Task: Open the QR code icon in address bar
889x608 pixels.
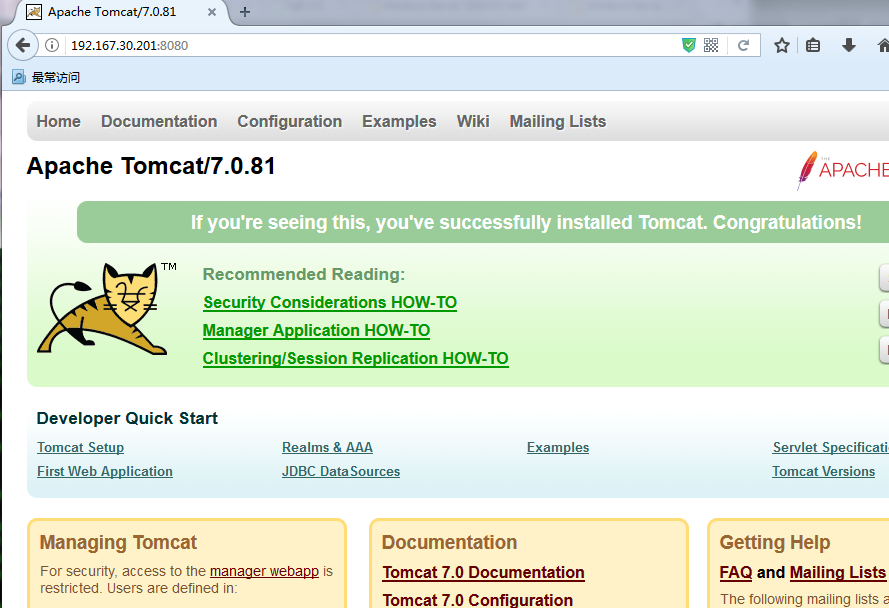Action: [711, 45]
